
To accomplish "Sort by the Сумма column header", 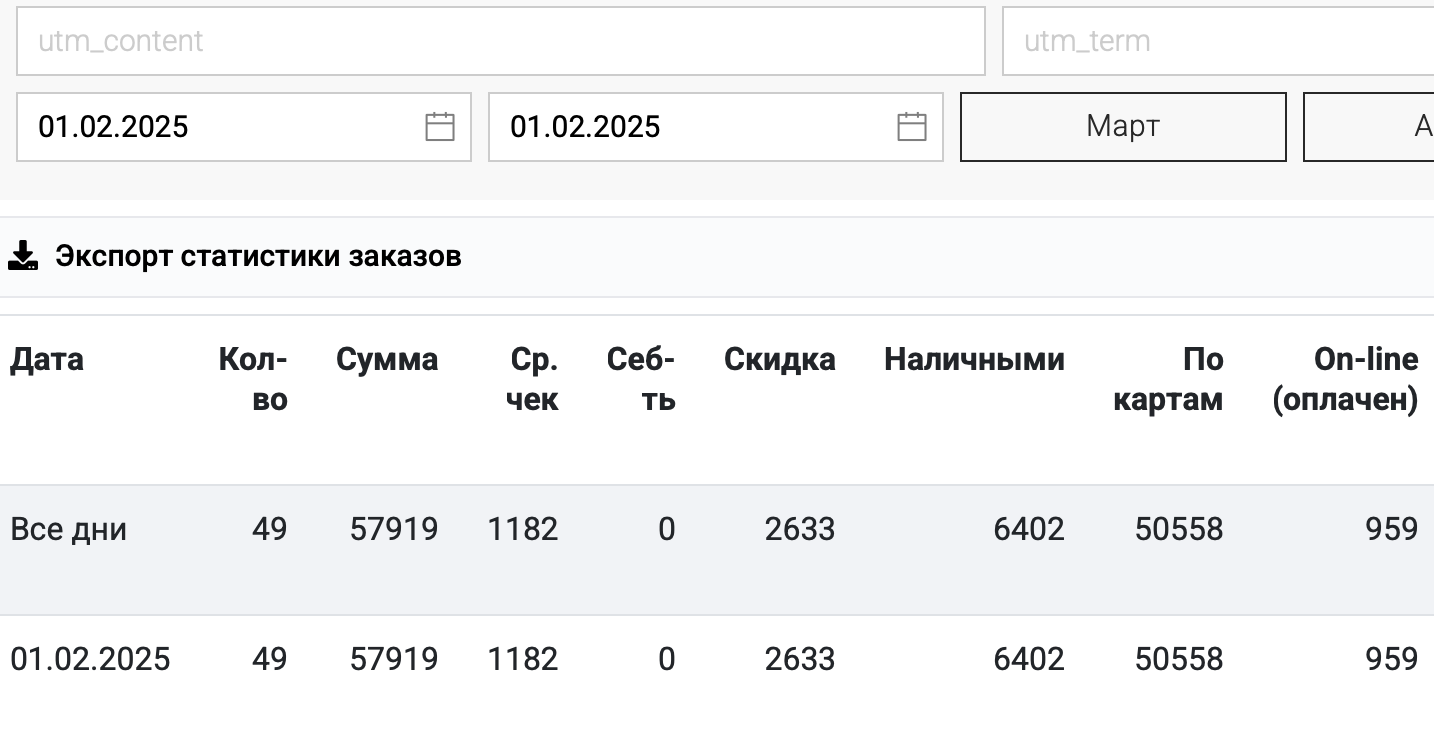I will coord(387,359).
